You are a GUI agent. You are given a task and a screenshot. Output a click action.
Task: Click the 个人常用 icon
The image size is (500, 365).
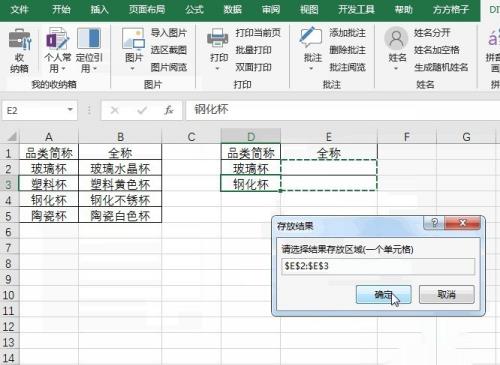pos(57,39)
